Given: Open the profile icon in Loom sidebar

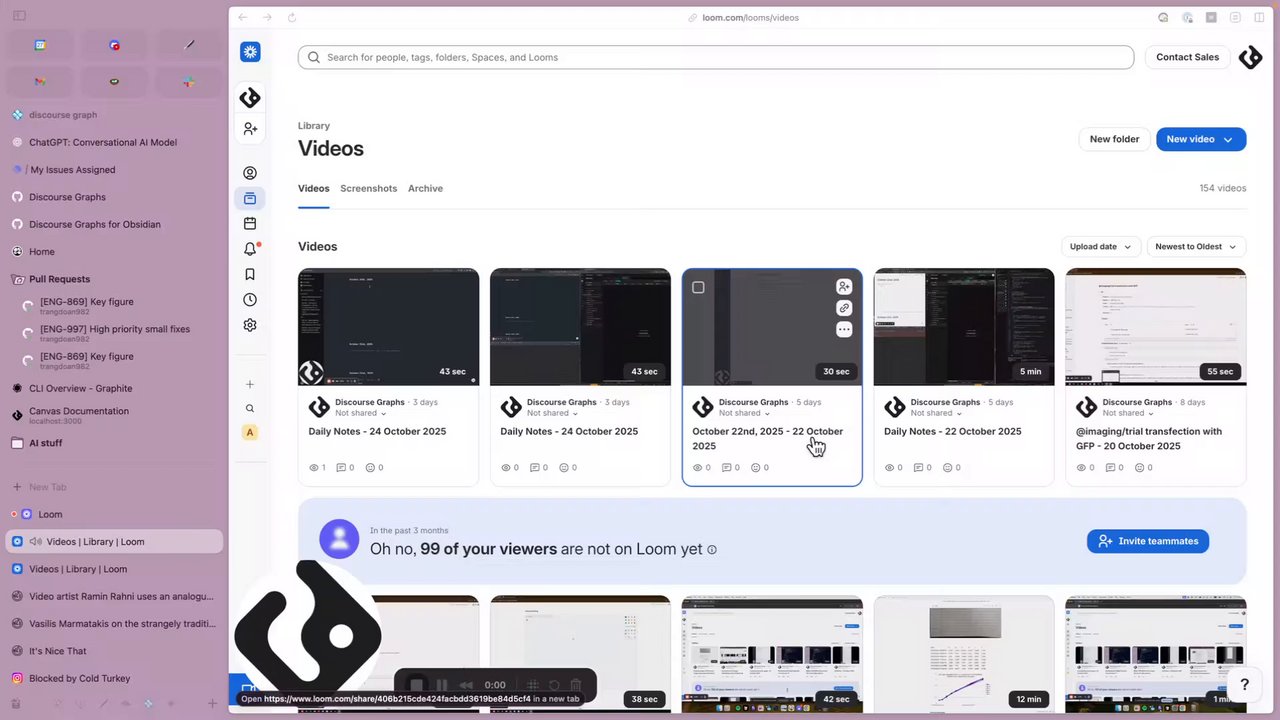Looking at the screenshot, I should tap(250, 173).
